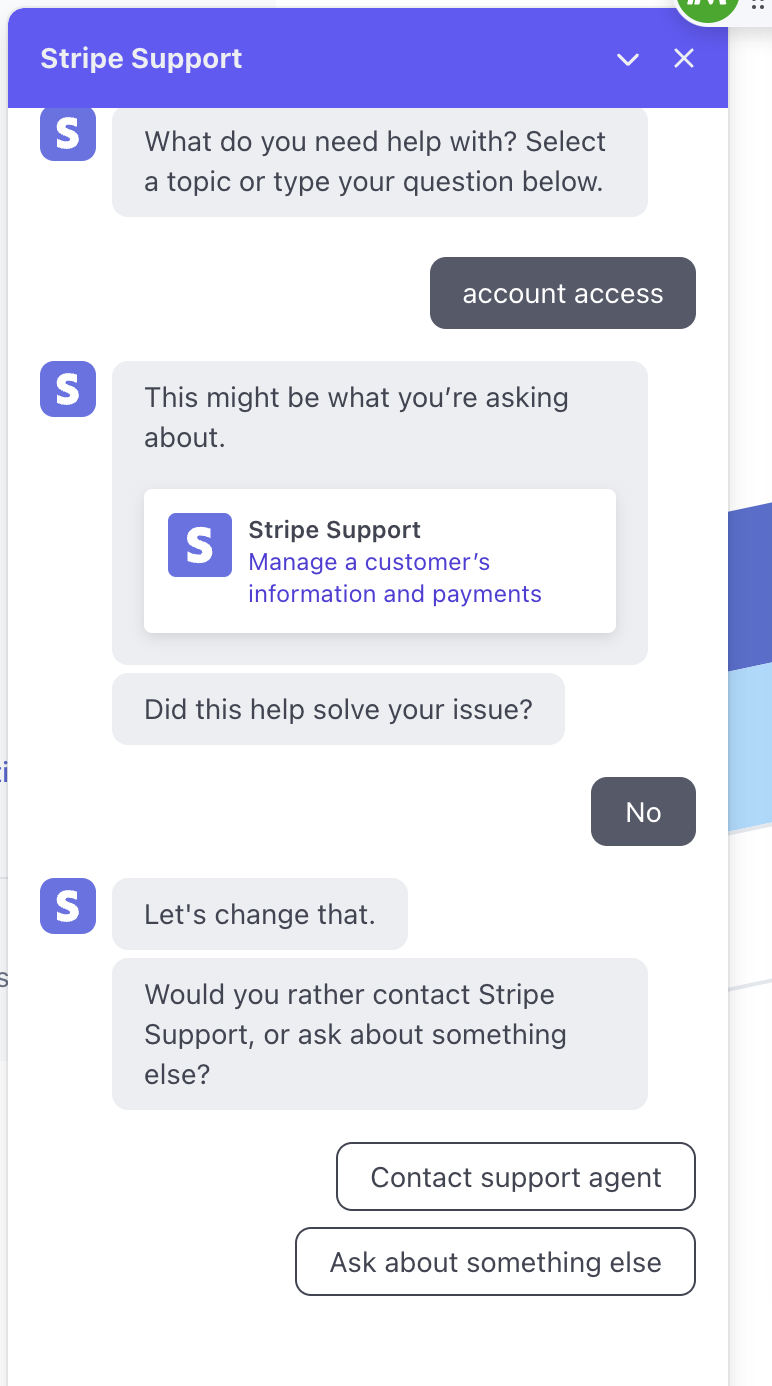Click Stripe logo inside the article card
Screen dimensions: 772x1386
199,545
